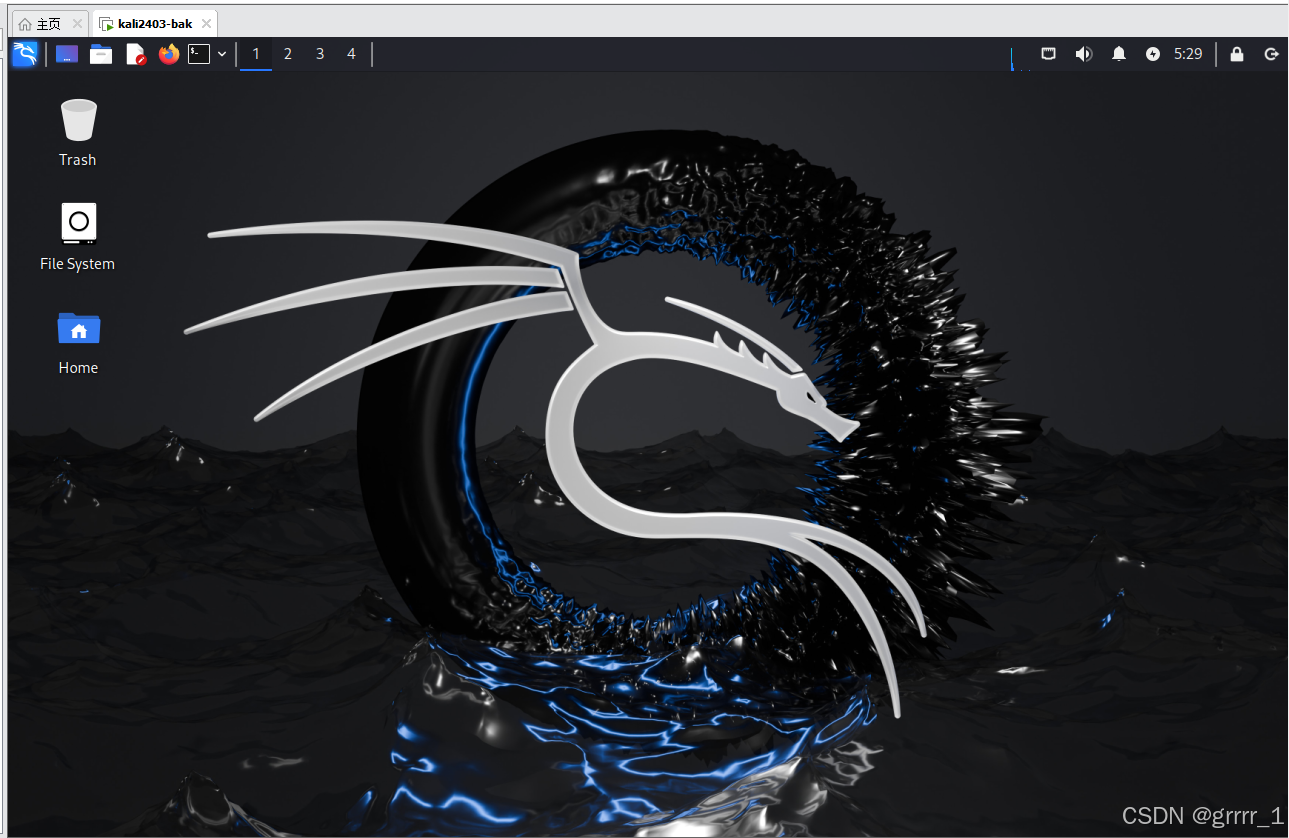Open the file manager from the panel

click(101, 54)
